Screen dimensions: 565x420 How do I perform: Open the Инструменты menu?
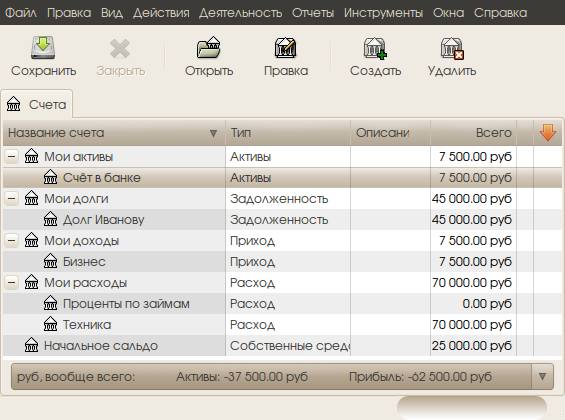pyautogui.click(x=383, y=13)
